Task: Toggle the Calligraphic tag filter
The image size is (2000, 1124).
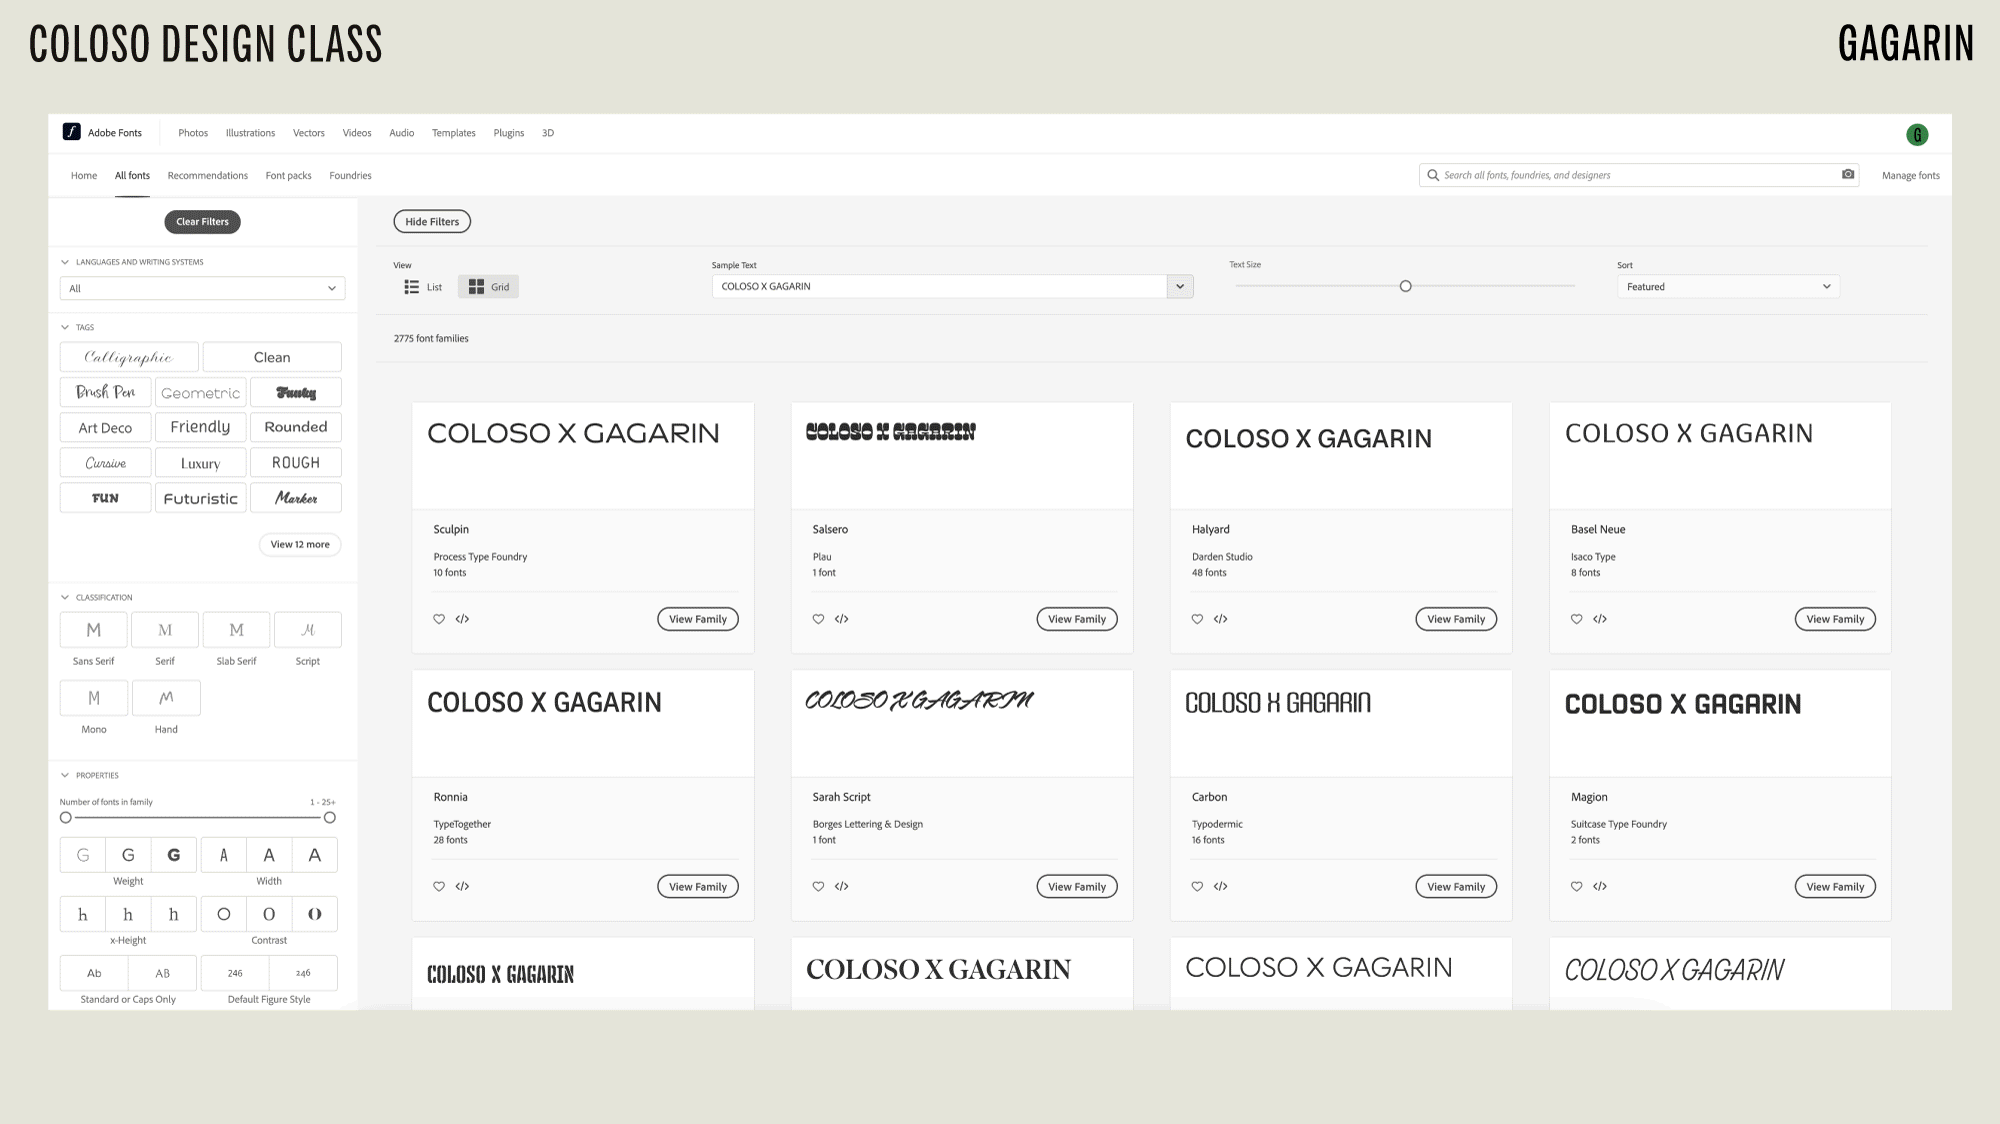Action: (x=129, y=357)
